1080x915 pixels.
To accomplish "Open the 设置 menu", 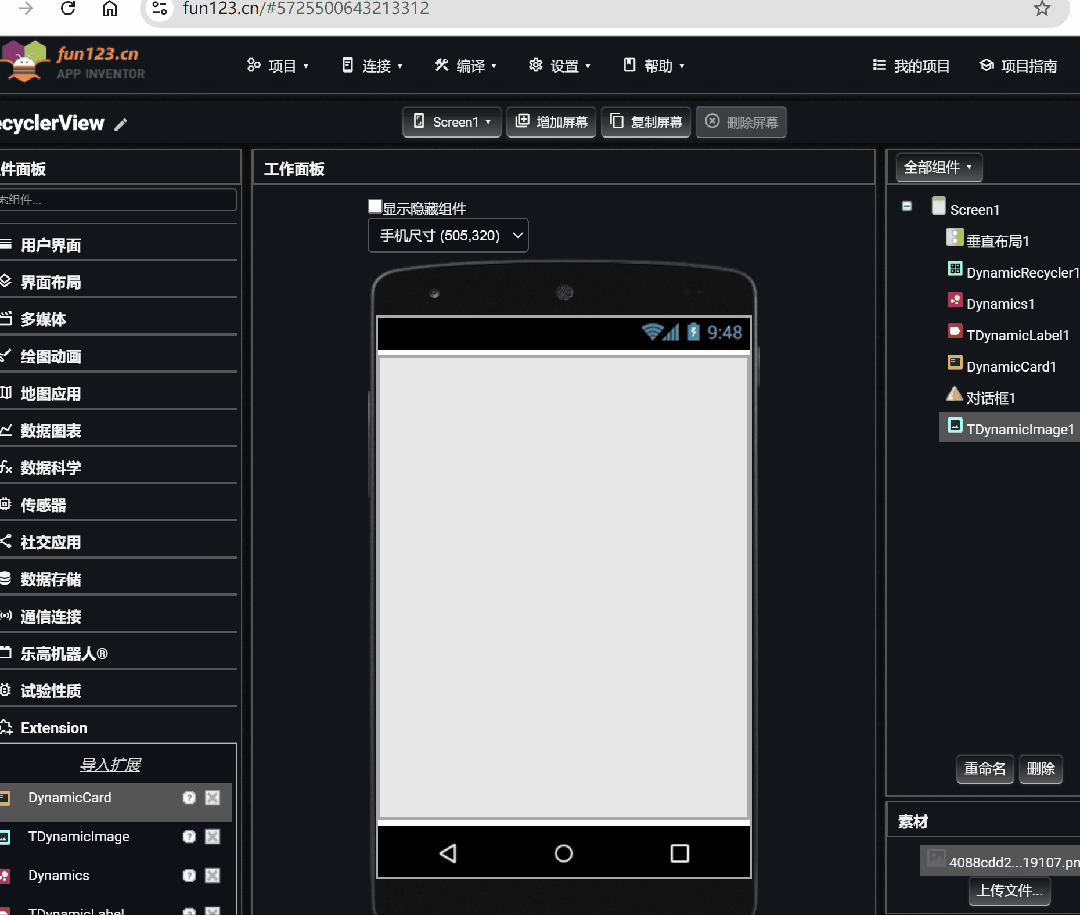I will tap(560, 65).
